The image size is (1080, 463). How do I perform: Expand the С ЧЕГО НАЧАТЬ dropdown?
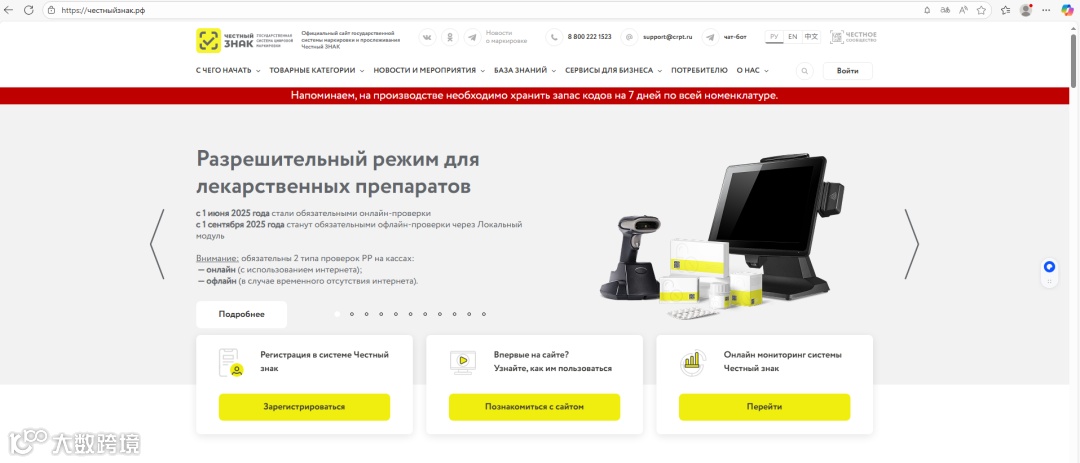click(x=228, y=70)
